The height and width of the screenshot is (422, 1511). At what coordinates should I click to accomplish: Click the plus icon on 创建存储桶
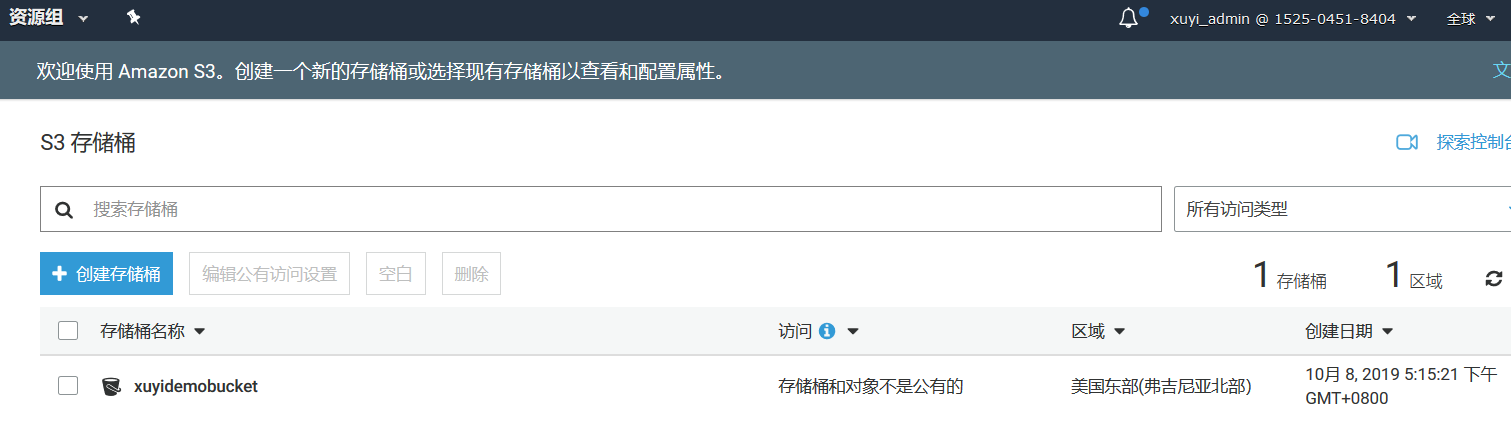59,274
